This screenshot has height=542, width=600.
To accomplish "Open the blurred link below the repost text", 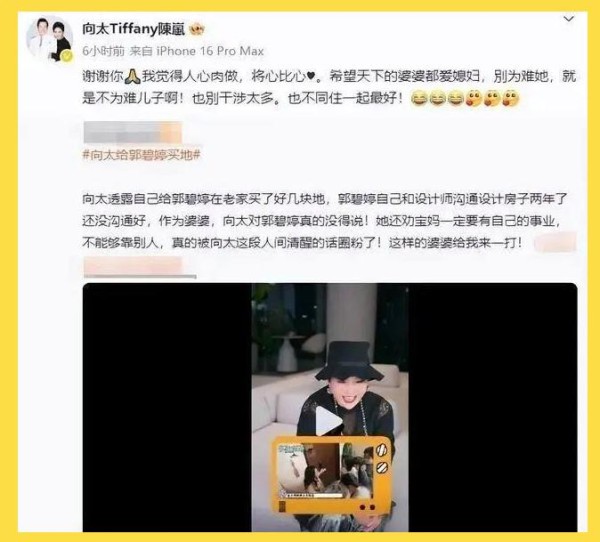I will 132,266.
